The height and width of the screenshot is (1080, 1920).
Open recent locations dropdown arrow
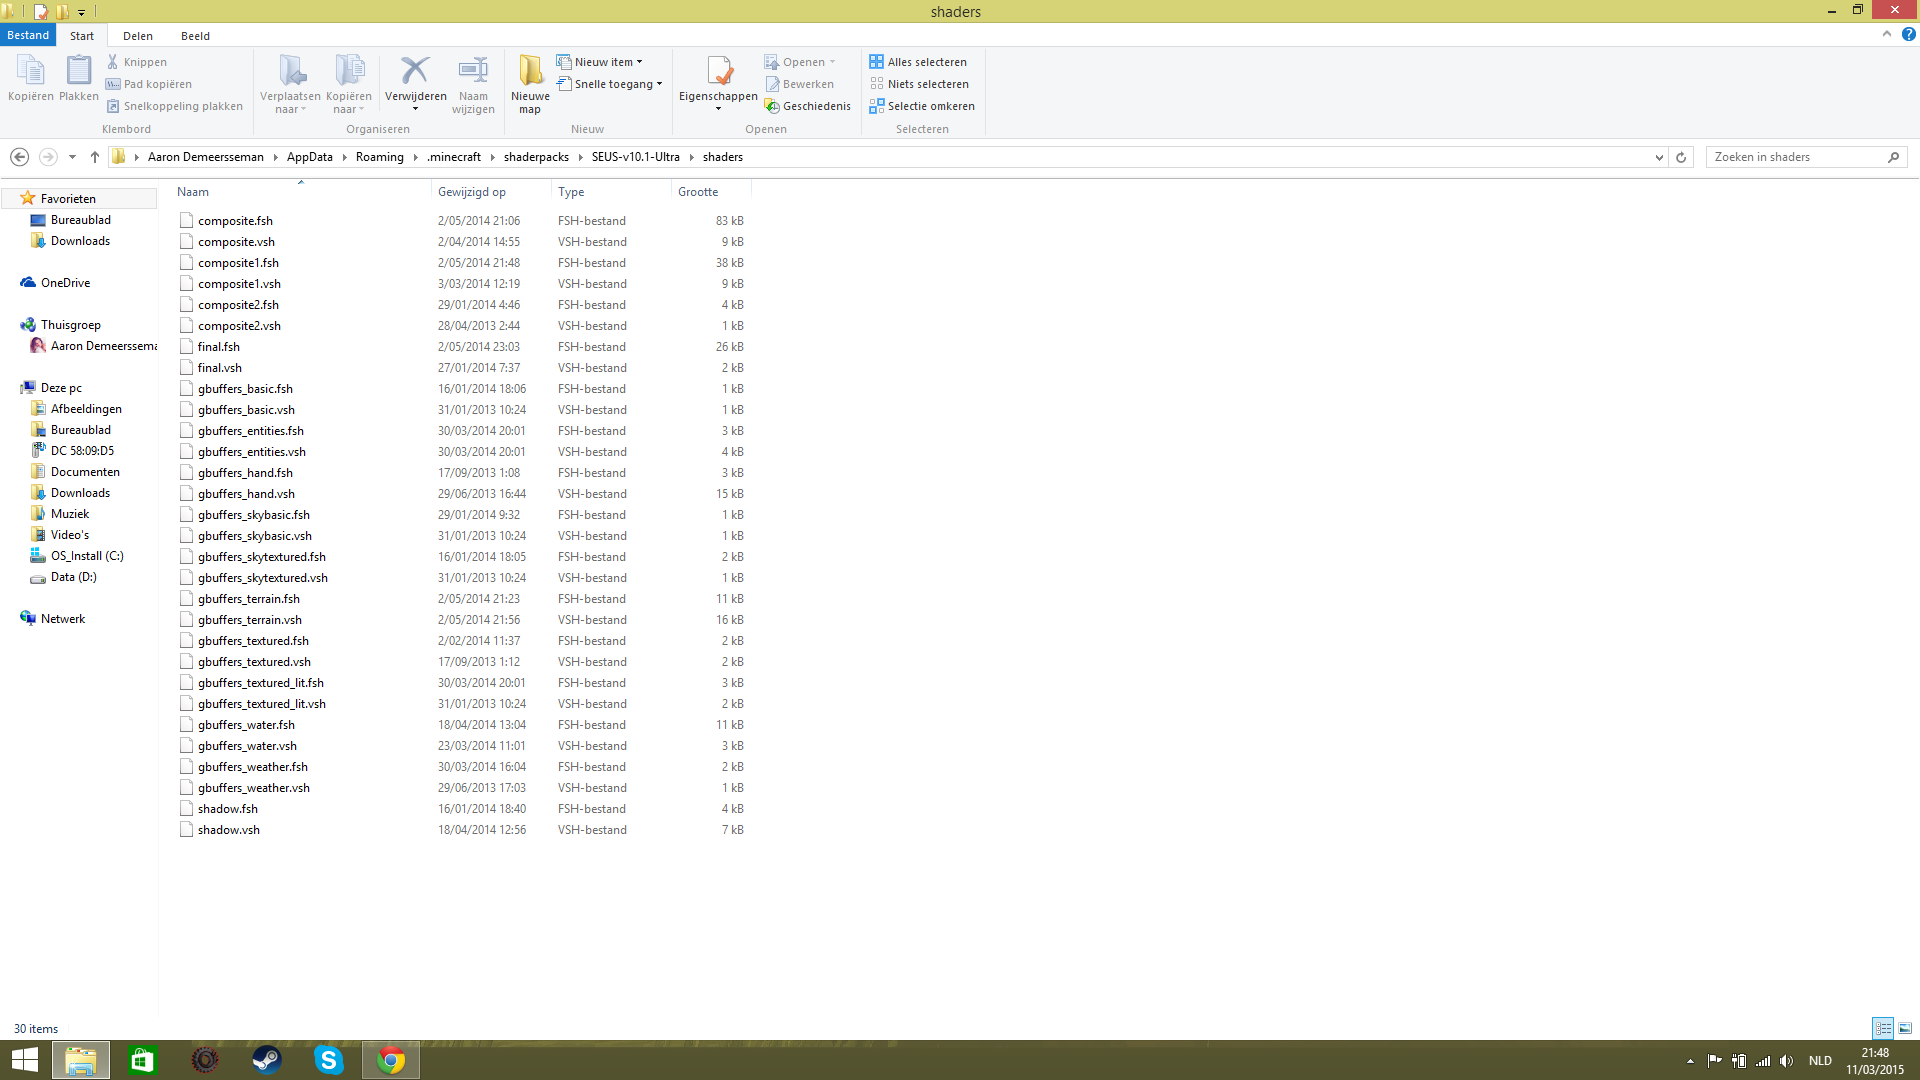coord(72,157)
